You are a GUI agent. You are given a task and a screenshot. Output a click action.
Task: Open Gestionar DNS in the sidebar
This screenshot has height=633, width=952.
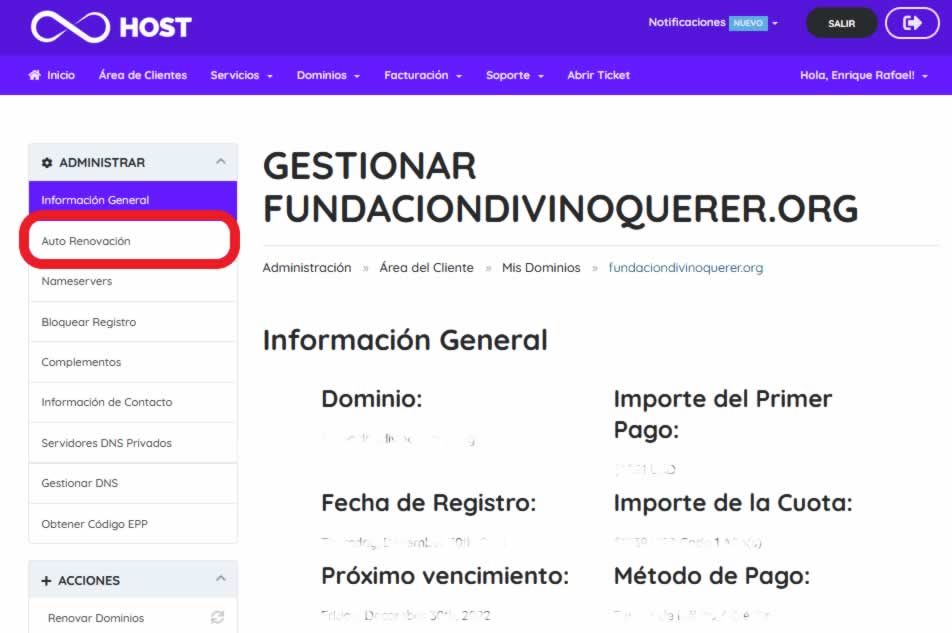(133, 483)
